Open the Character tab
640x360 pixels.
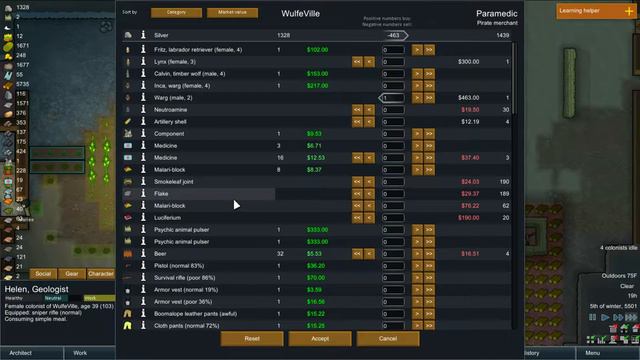click(x=101, y=274)
